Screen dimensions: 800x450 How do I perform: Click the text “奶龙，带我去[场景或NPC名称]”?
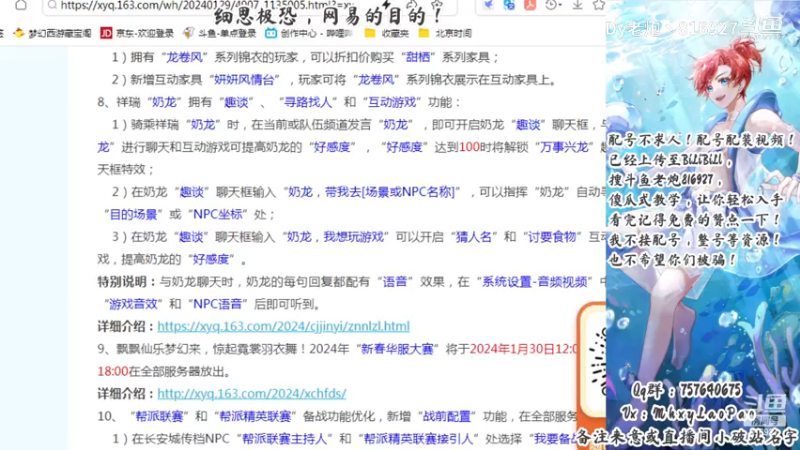pos(371,192)
